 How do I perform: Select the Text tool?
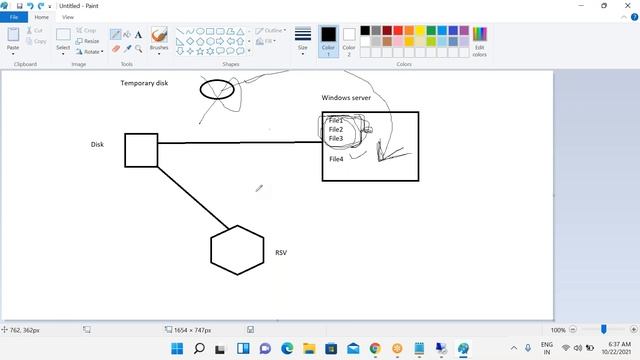coord(138,35)
